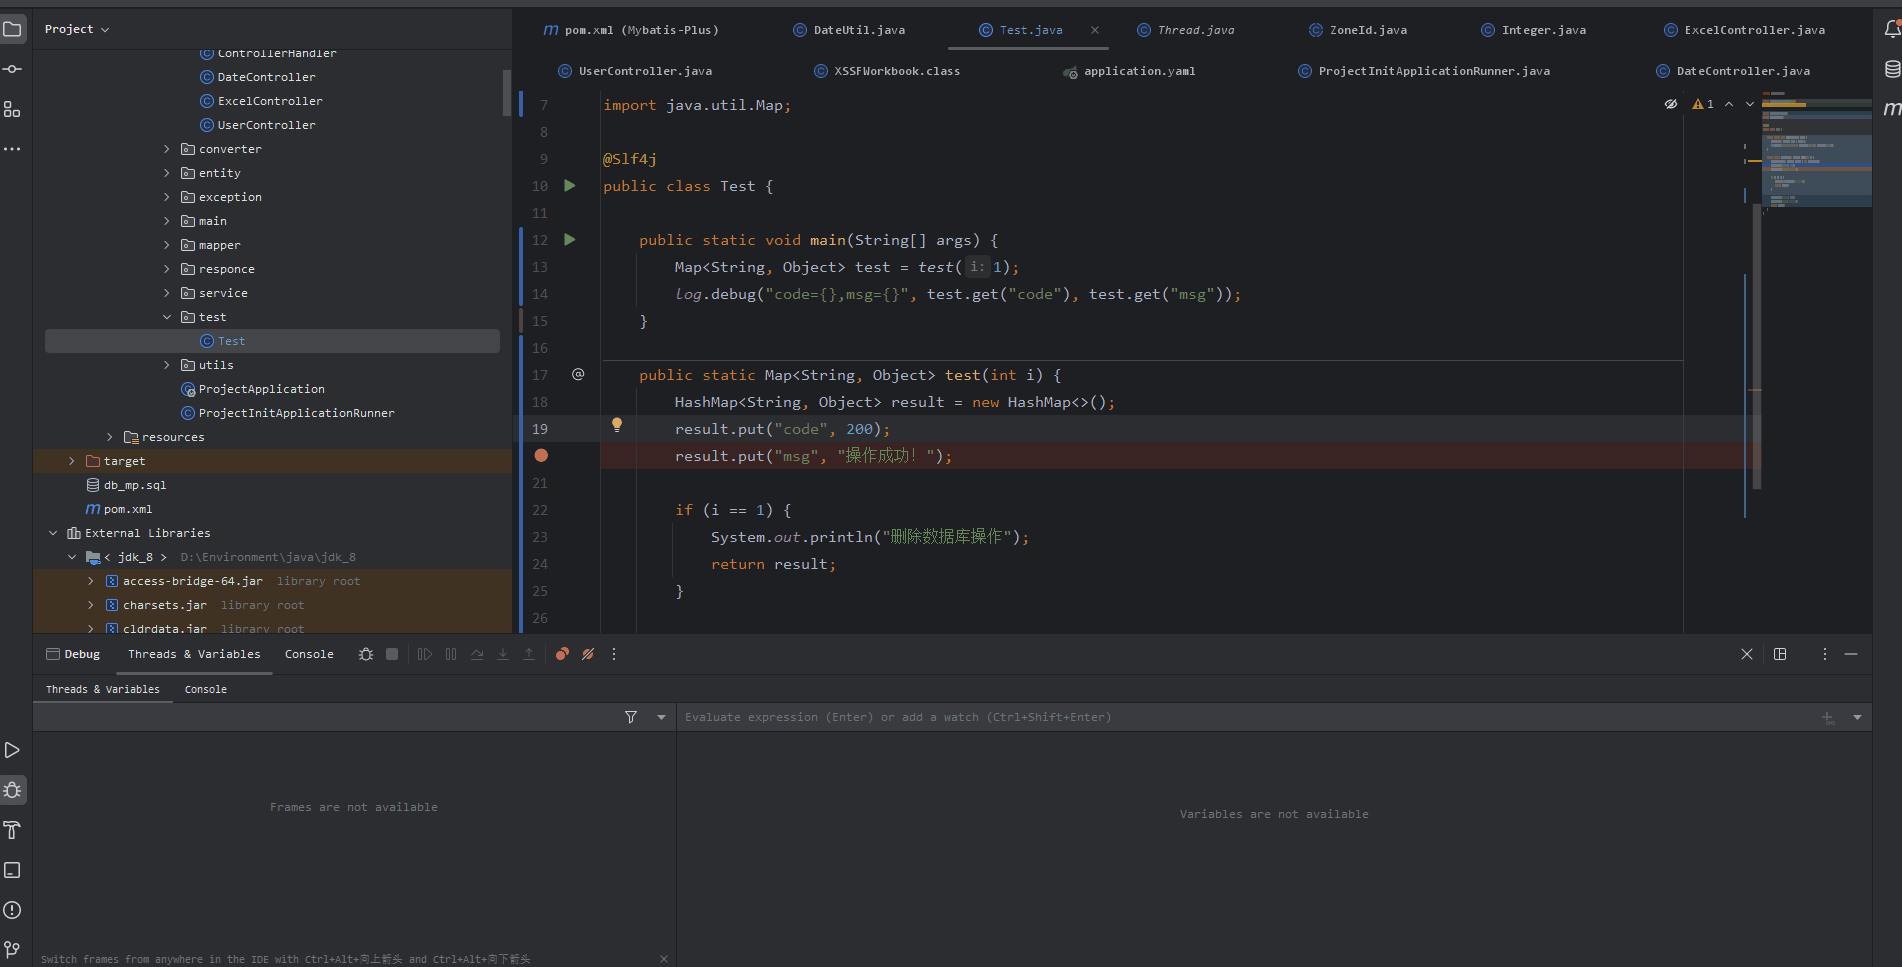
Task: Click View Breakpoints icon in debug toolbar
Action: pyautogui.click(x=562, y=654)
